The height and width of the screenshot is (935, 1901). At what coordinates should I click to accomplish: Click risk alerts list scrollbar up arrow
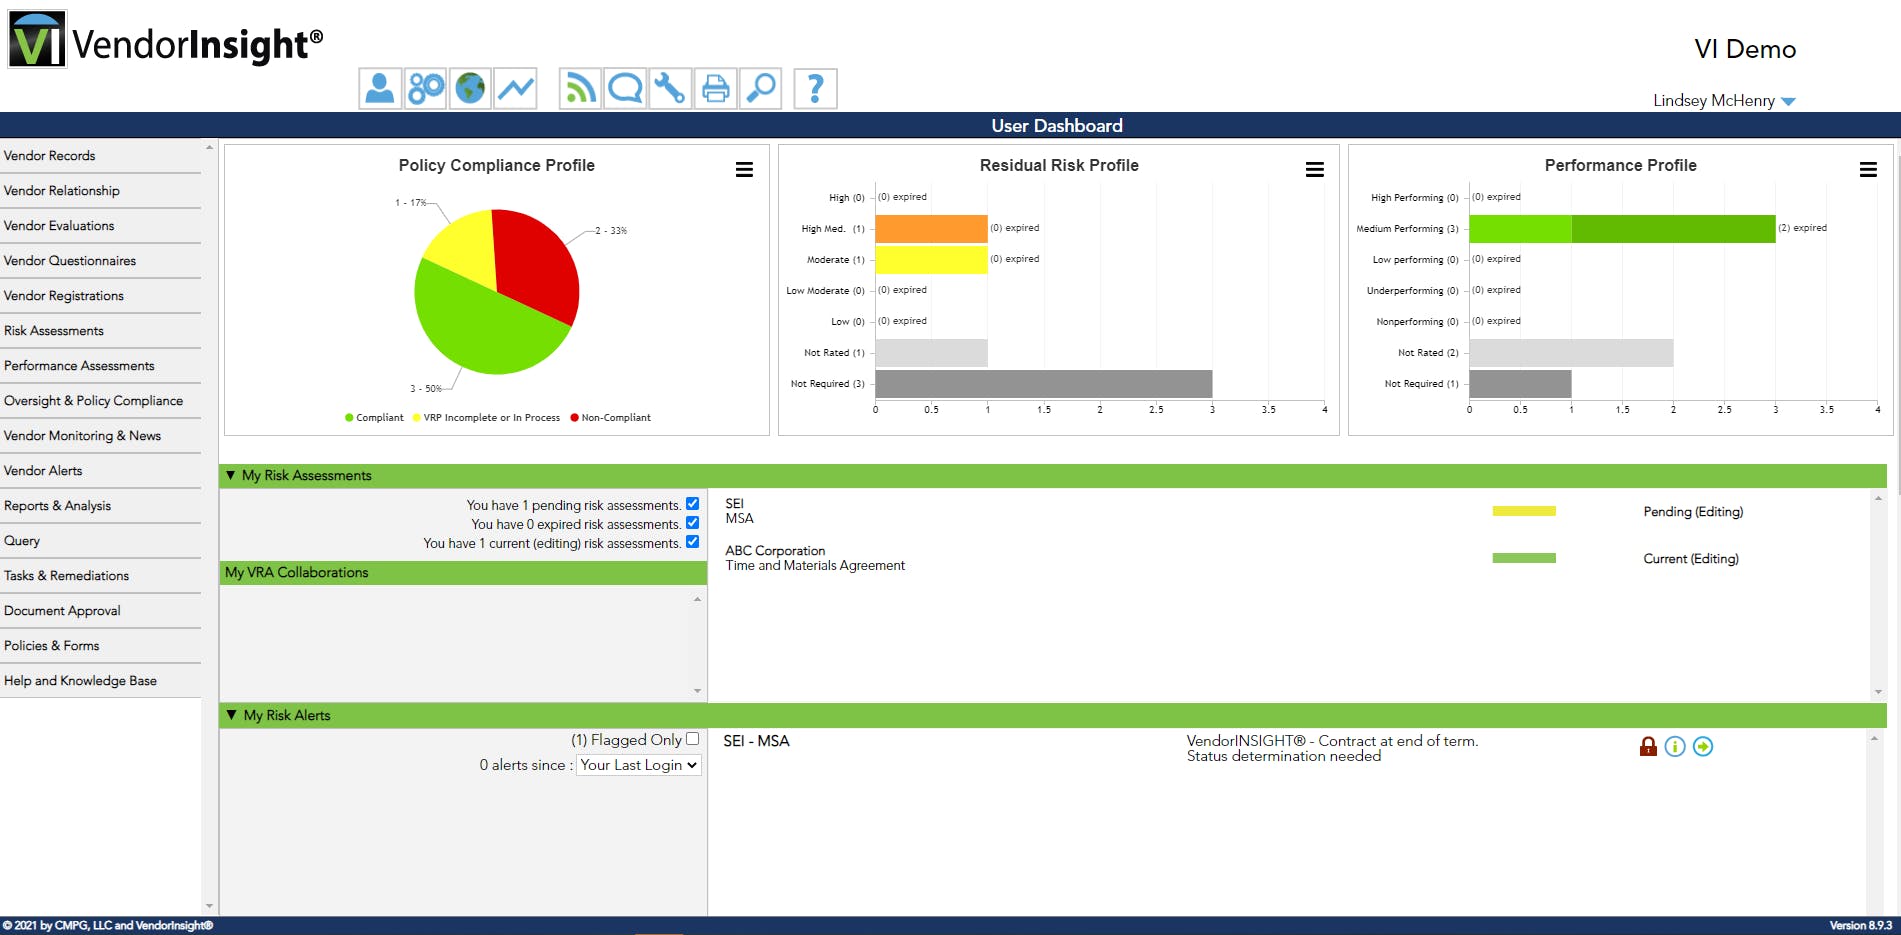pyautogui.click(x=1874, y=738)
